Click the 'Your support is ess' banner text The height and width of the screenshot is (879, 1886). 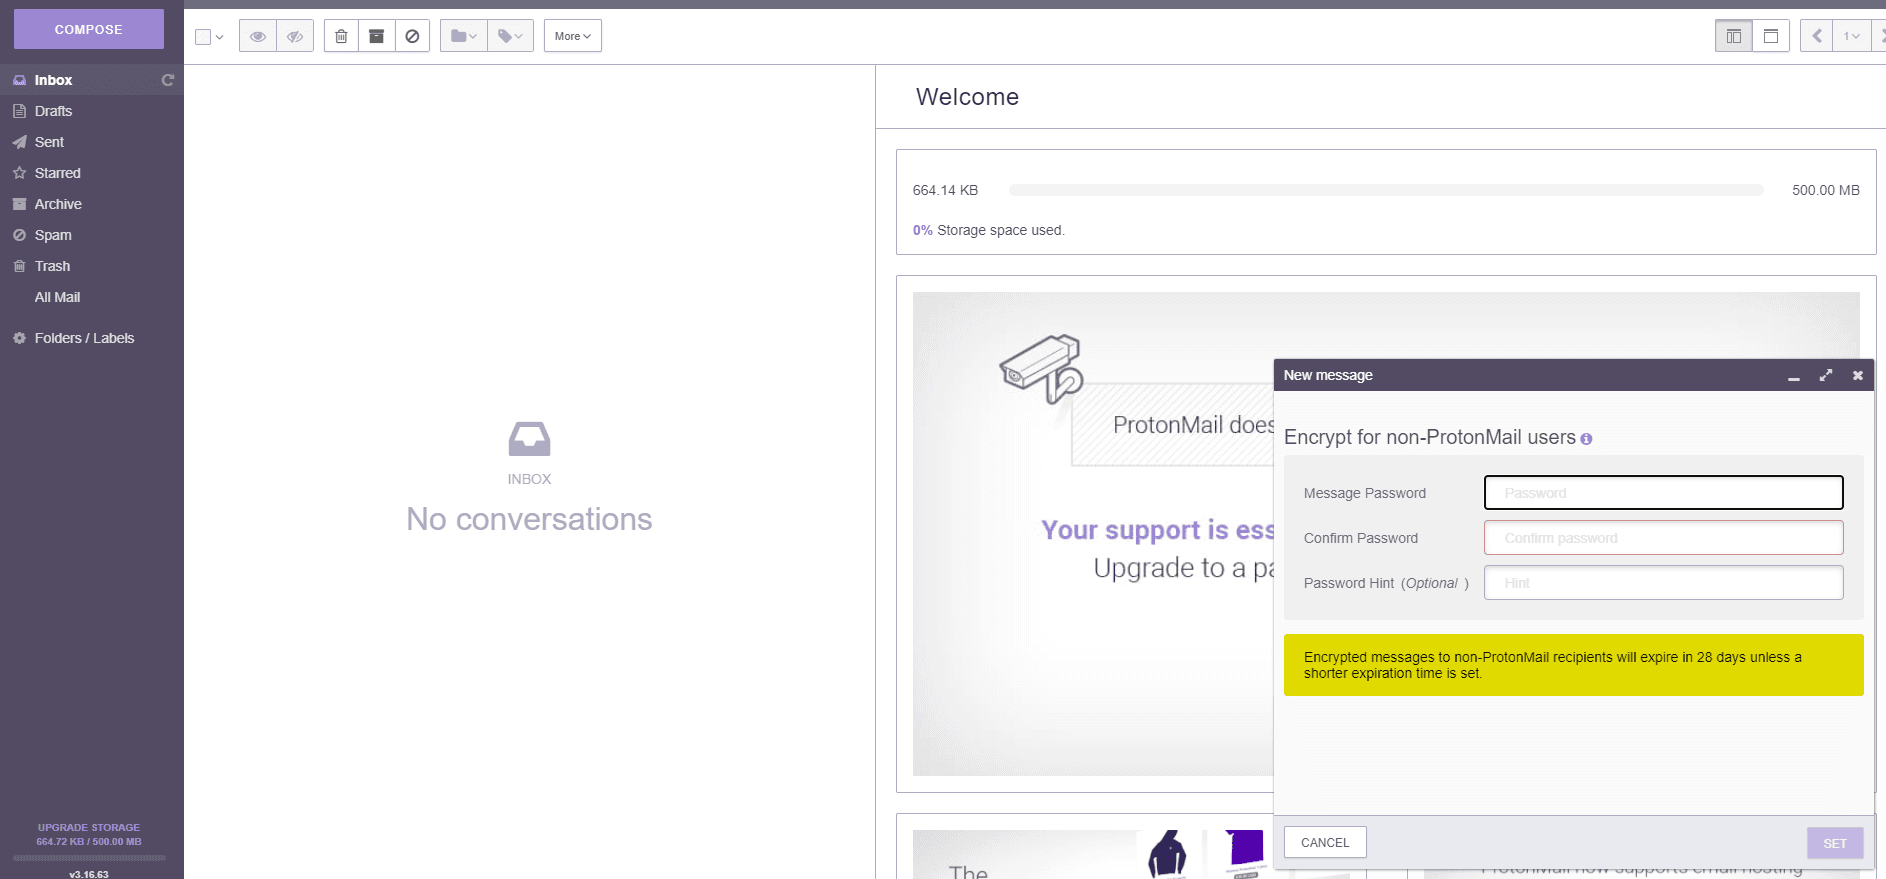click(x=1158, y=530)
